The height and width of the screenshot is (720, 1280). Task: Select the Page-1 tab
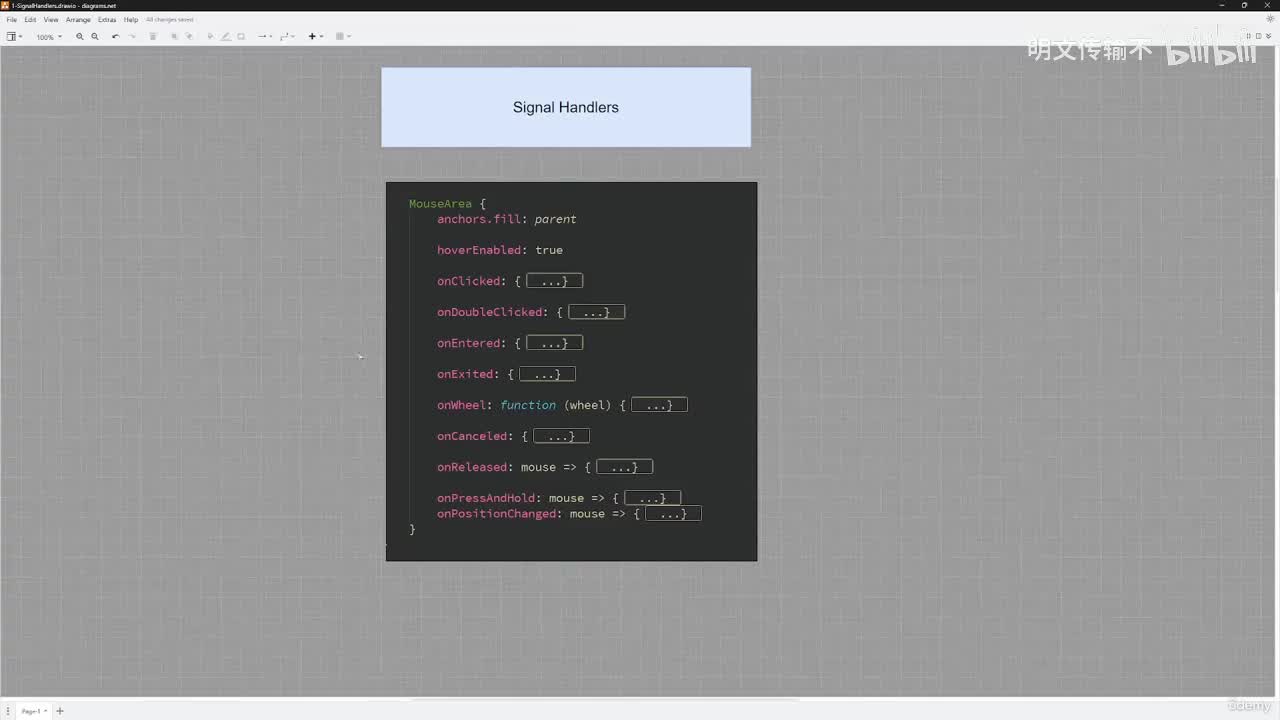[x=33, y=711]
